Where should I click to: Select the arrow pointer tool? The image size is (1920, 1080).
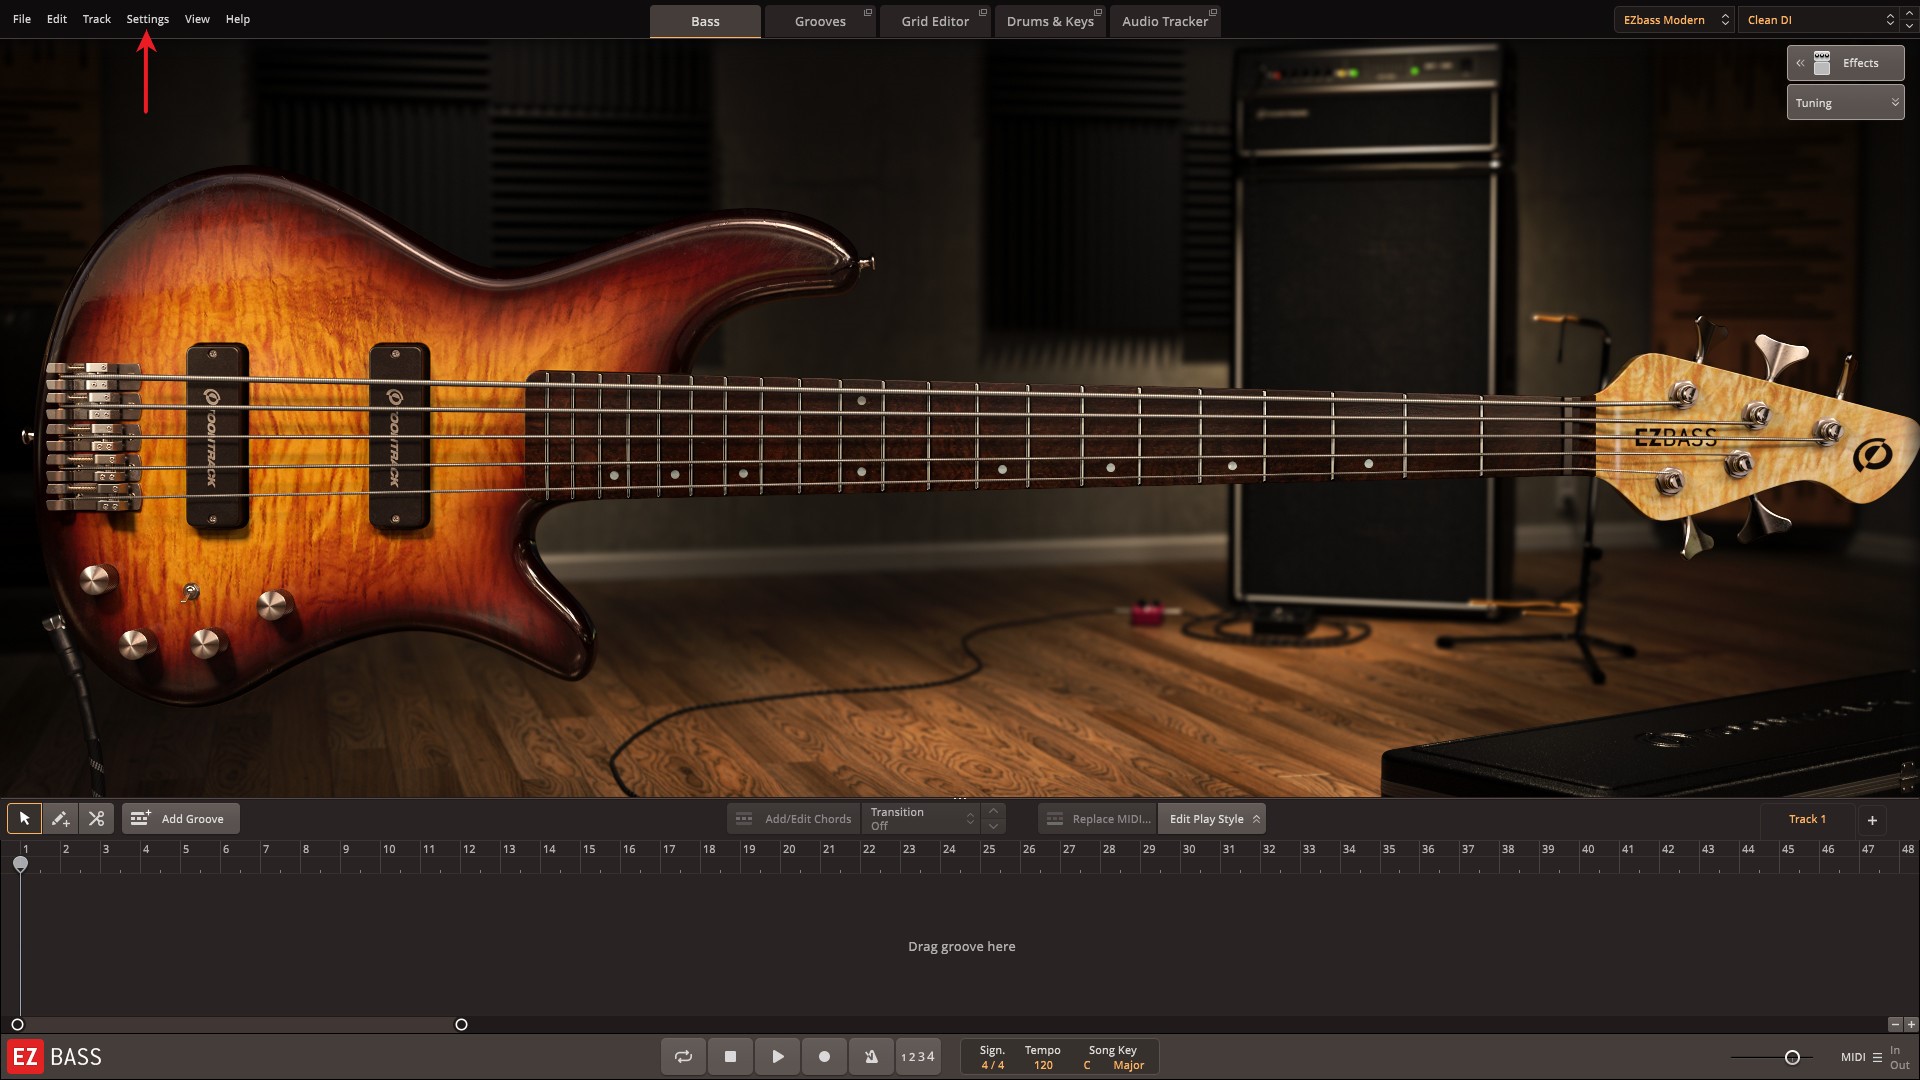[x=25, y=819]
